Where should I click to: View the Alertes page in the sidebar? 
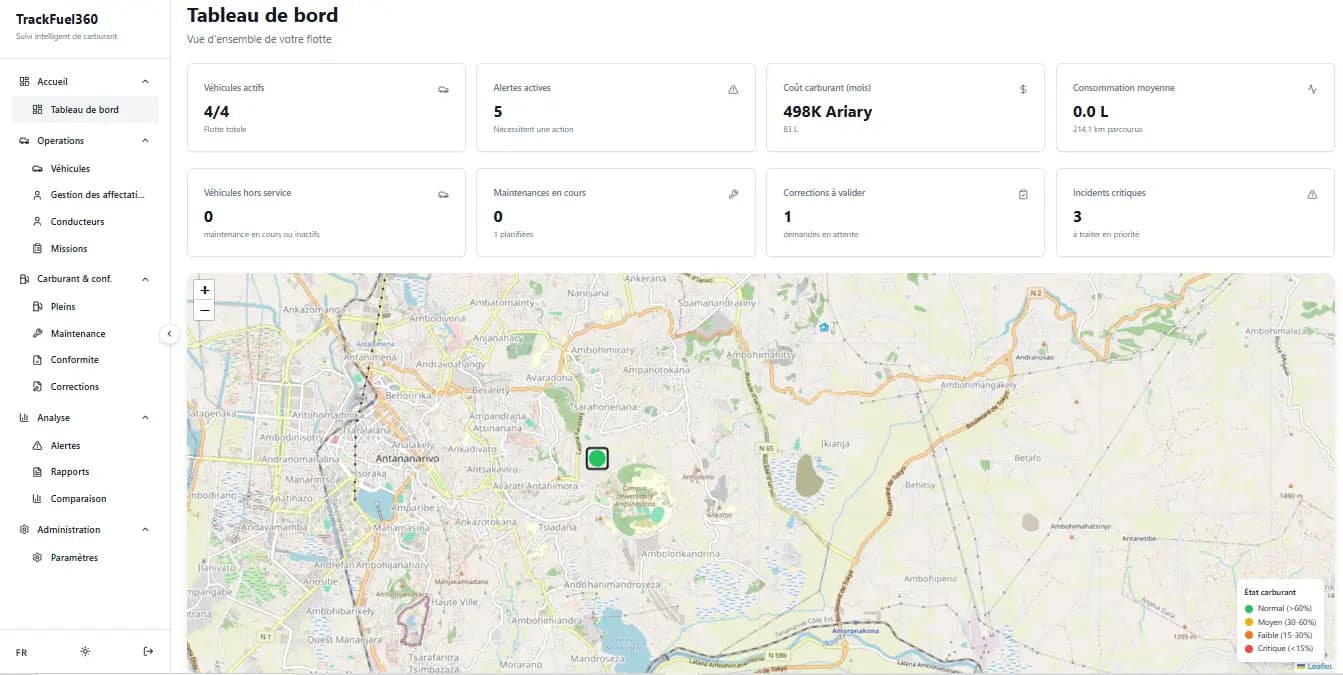85,446
